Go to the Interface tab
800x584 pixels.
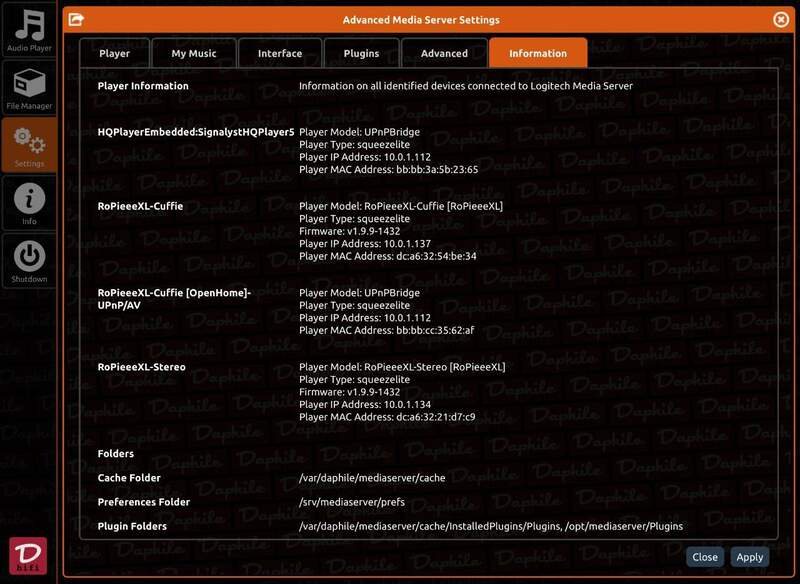tap(280, 53)
